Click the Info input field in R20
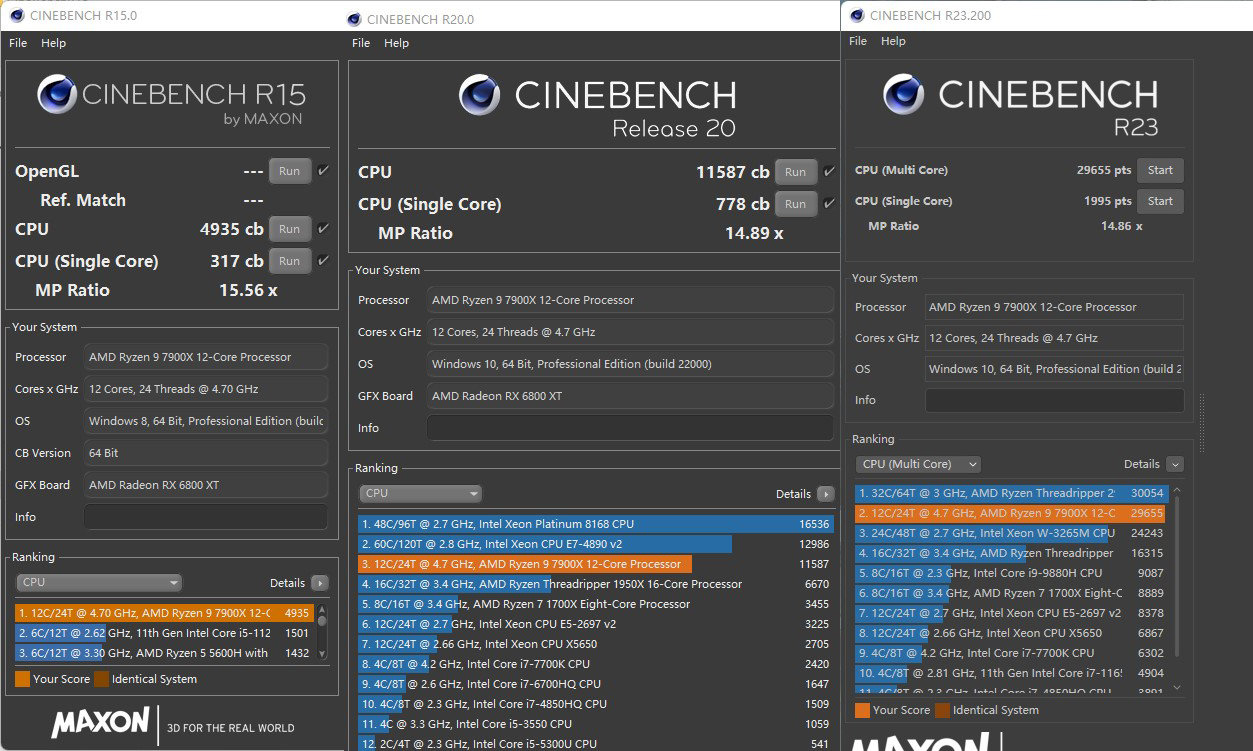The height and width of the screenshot is (751, 1253). (x=630, y=428)
